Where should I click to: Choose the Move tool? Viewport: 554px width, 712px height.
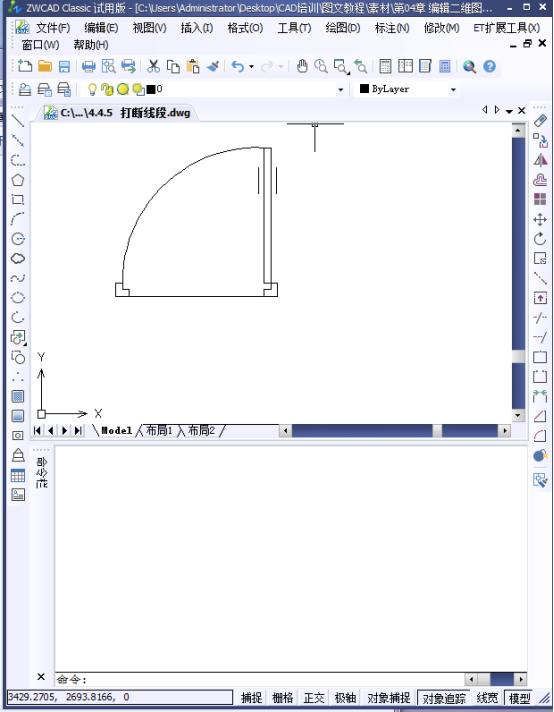click(x=540, y=220)
